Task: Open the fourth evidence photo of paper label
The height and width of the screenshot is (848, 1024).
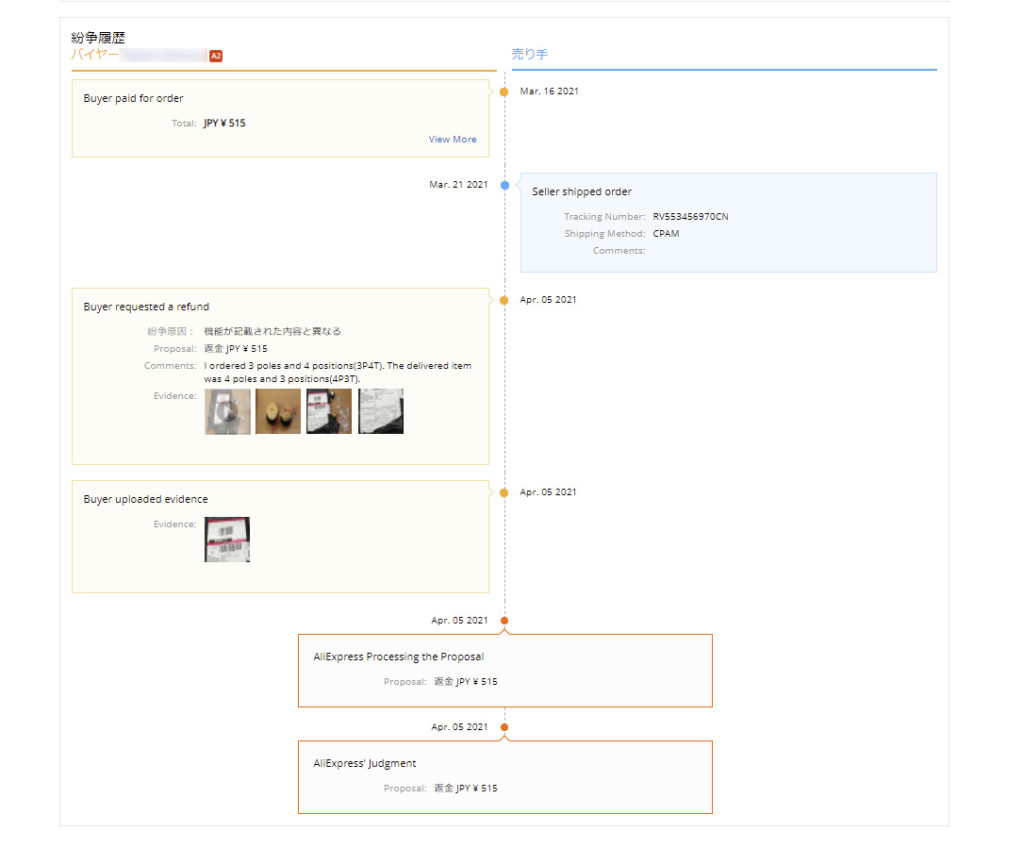Action: pos(381,411)
